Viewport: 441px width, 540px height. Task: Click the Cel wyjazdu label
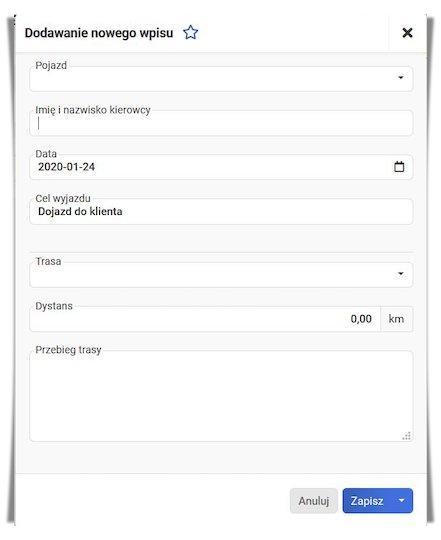click(x=63, y=198)
